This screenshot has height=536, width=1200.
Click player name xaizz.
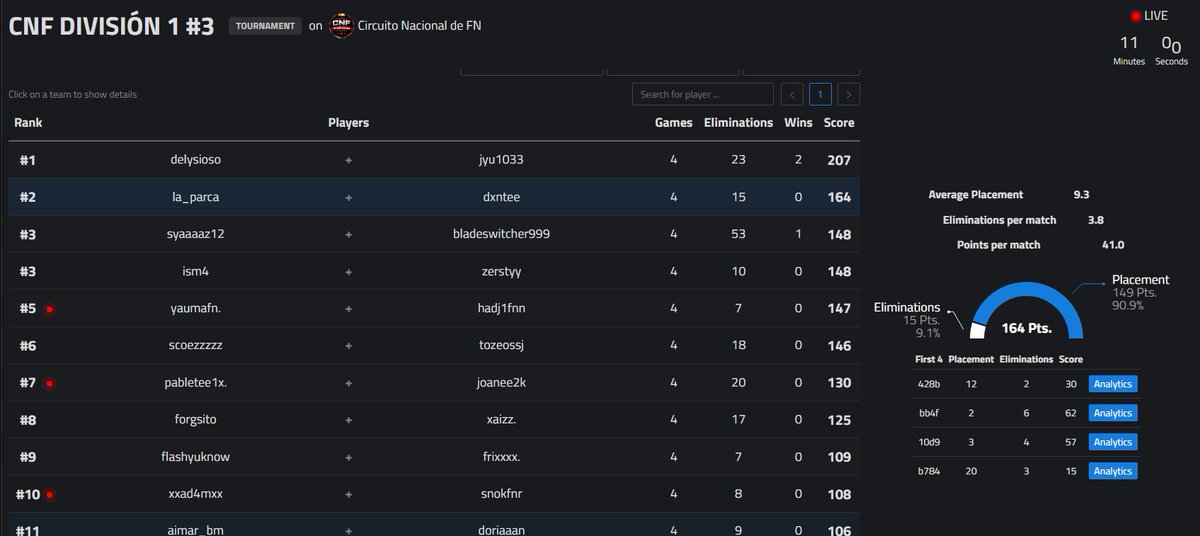coord(501,419)
